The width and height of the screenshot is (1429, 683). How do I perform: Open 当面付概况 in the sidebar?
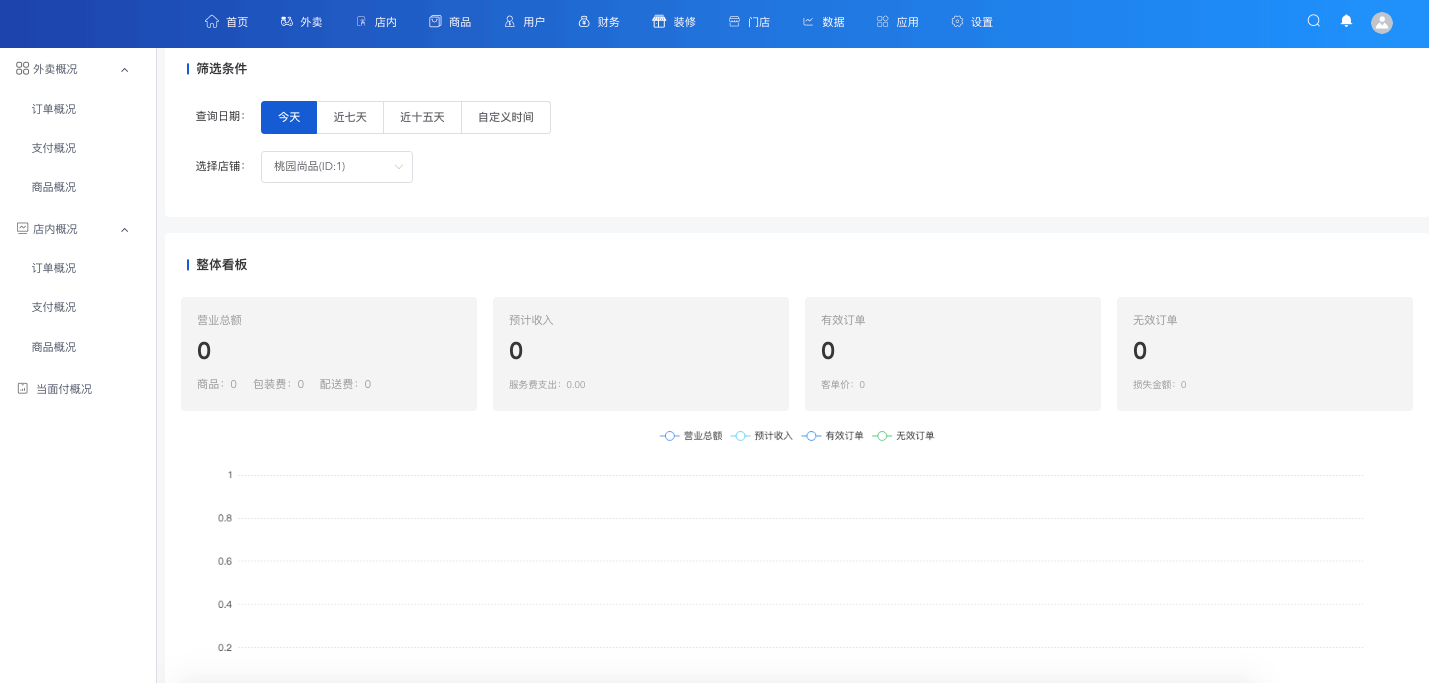pyautogui.click(x=62, y=388)
